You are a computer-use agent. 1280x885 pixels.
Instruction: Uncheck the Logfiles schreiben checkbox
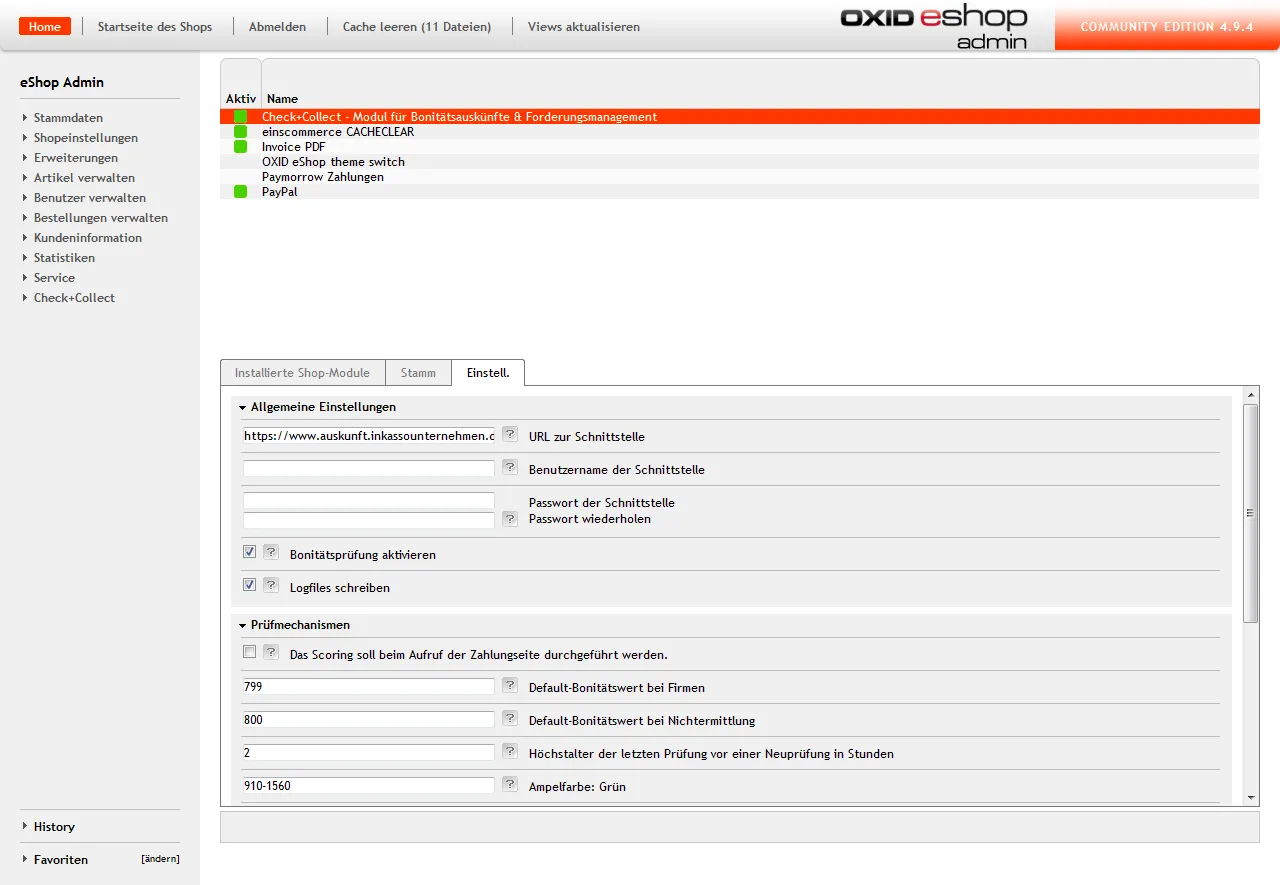point(250,585)
